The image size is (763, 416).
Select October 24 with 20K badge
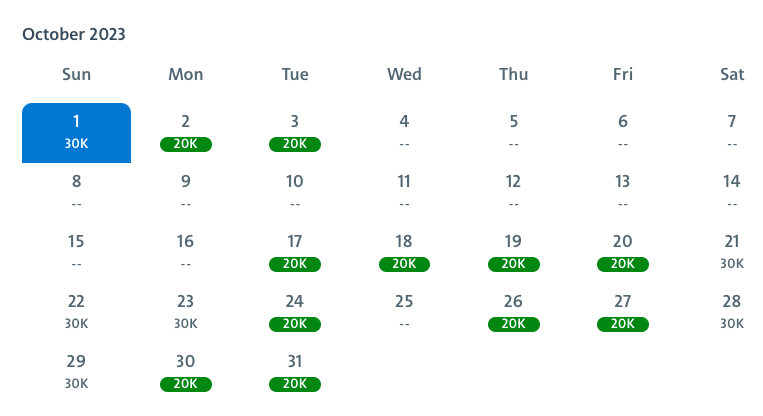click(295, 312)
